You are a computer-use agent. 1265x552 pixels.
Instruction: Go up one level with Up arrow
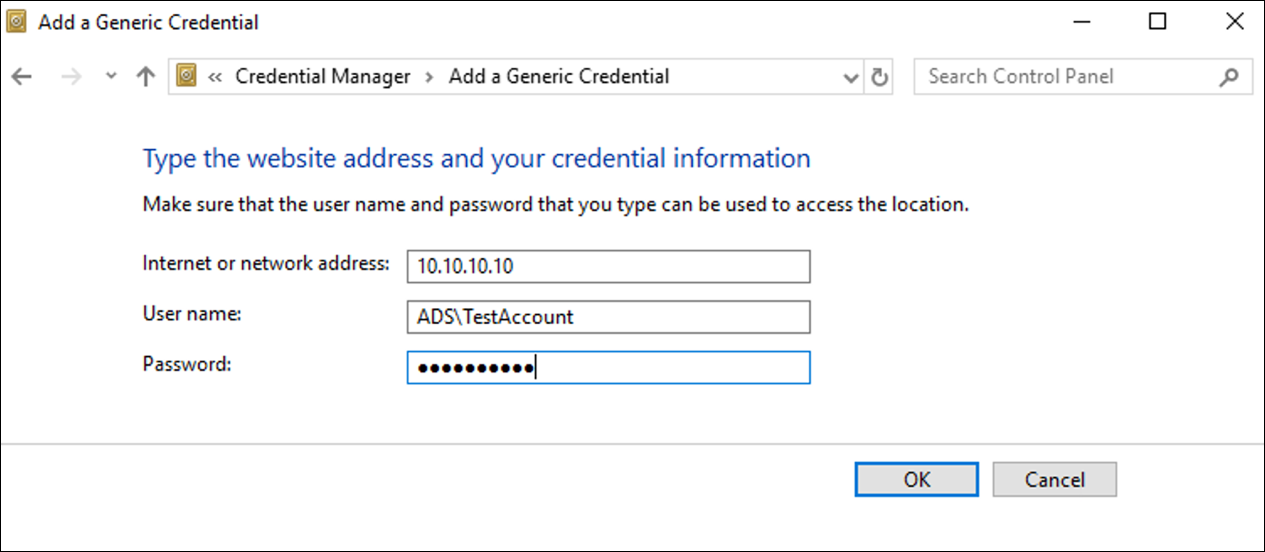(x=146, y=77)
